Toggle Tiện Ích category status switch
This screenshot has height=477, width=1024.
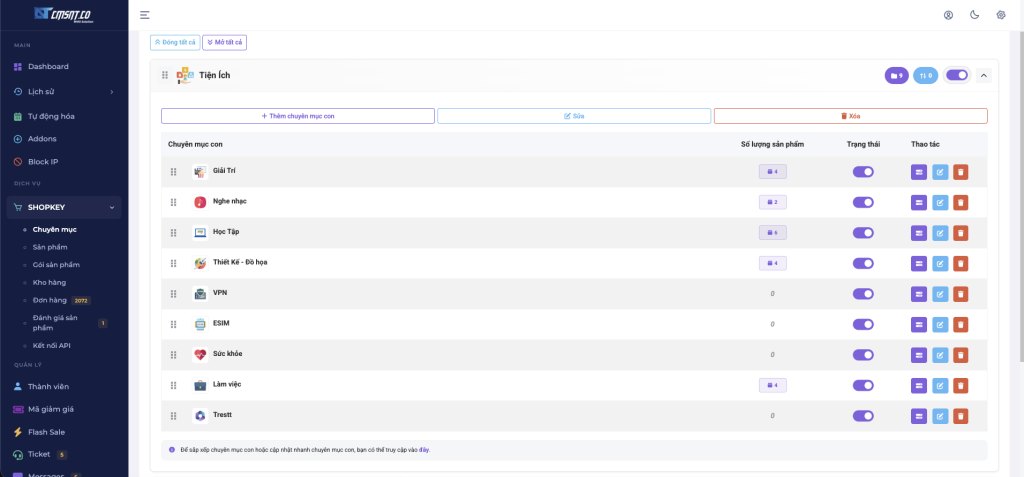pyautogui.click(x=957, y=75)
